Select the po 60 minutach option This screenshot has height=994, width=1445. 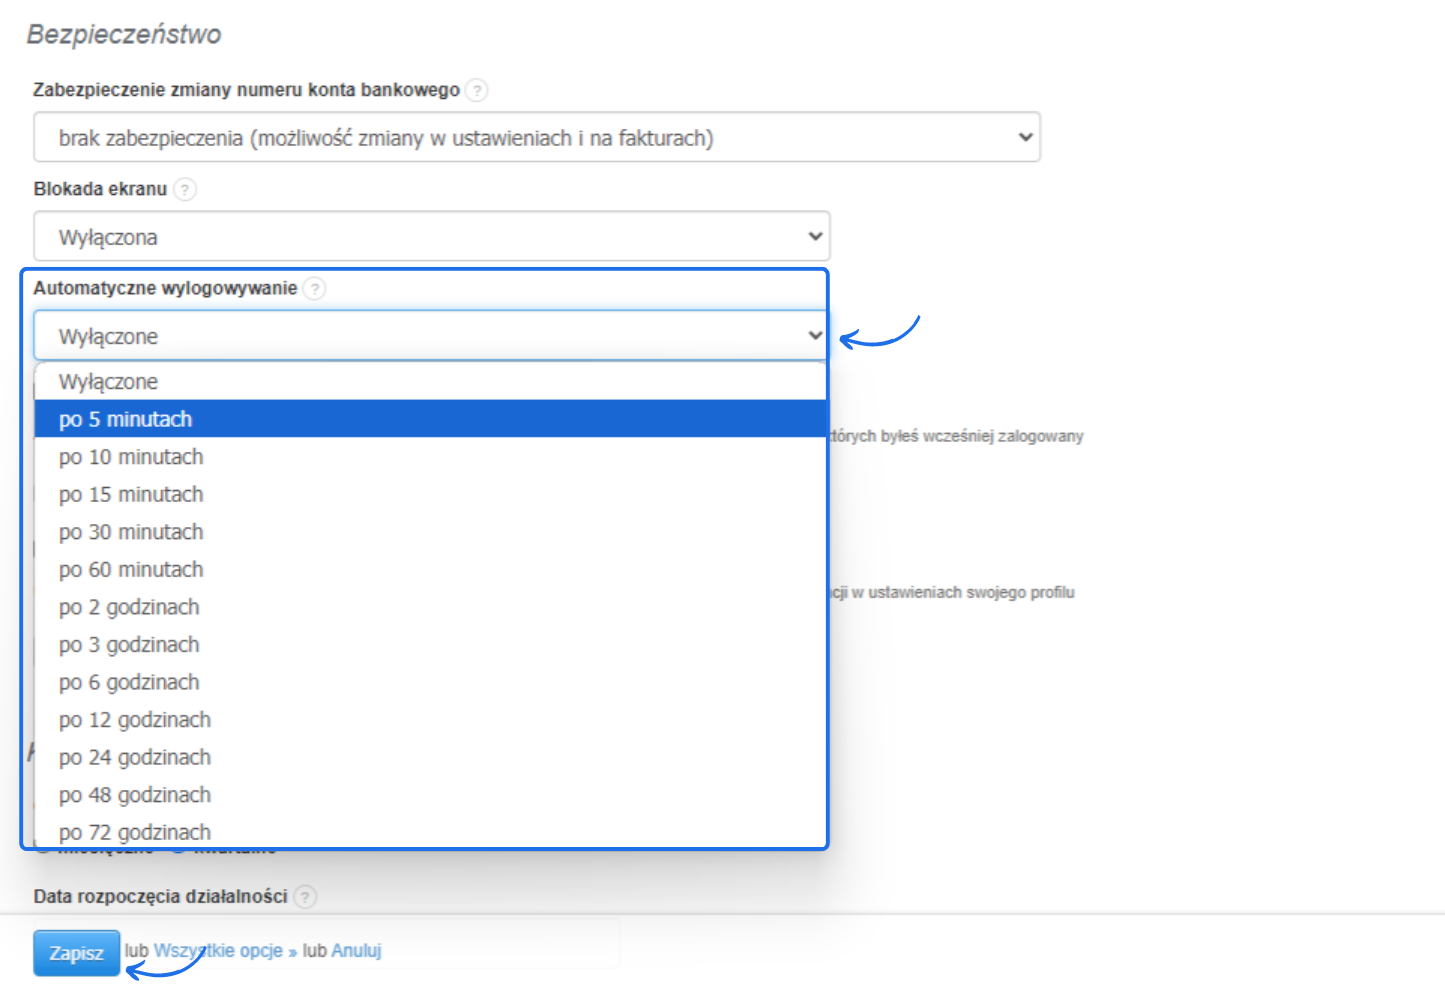(431, 569)
